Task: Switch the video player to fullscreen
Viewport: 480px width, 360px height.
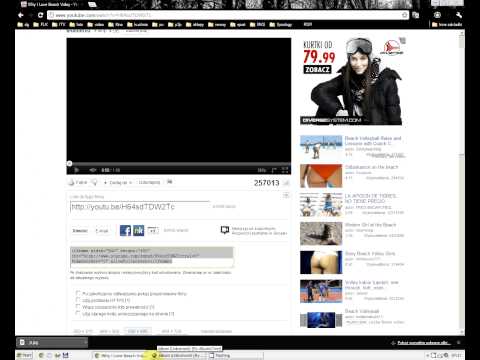Action: (x=285, y=170)
